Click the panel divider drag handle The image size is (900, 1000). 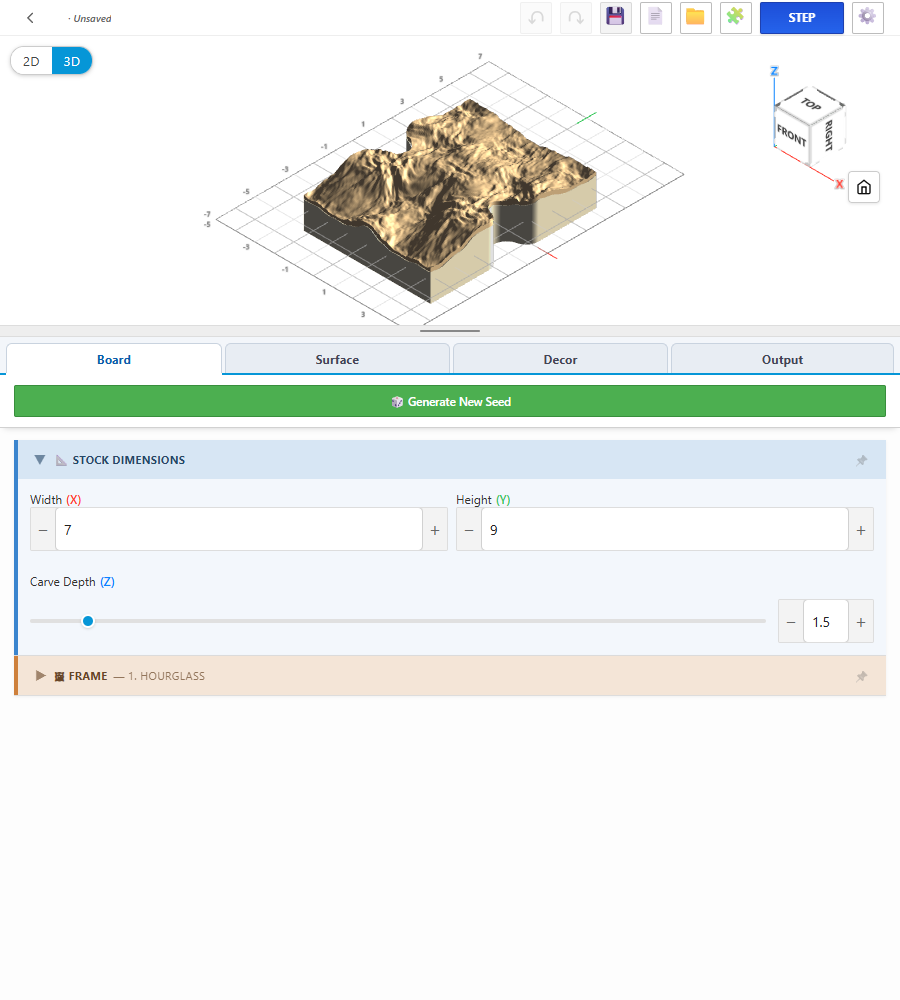pyautogui.click(x=450, y=331)
